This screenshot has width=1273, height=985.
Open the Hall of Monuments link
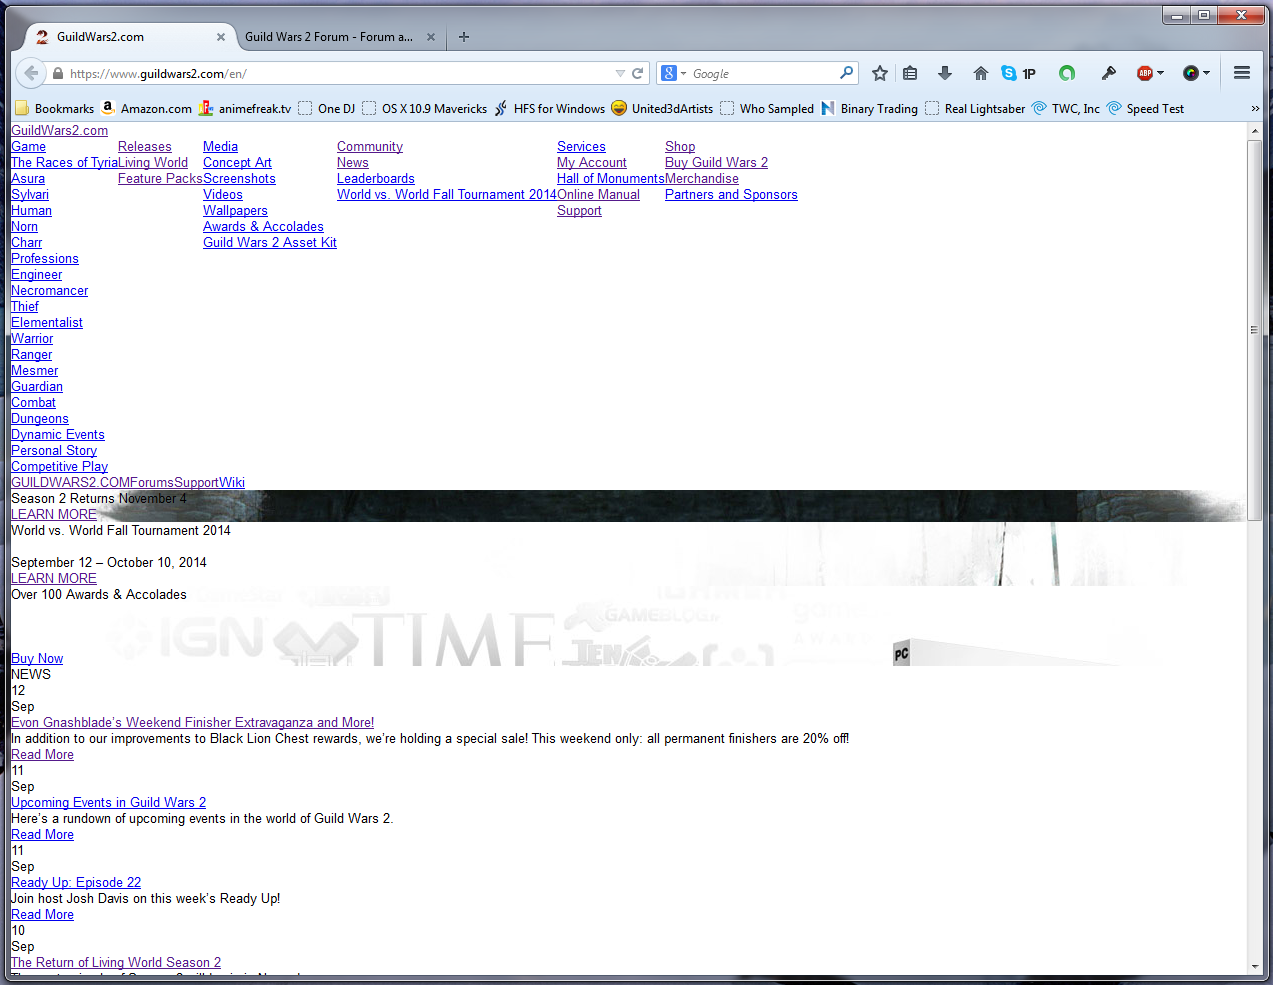[x=611, y=179]
